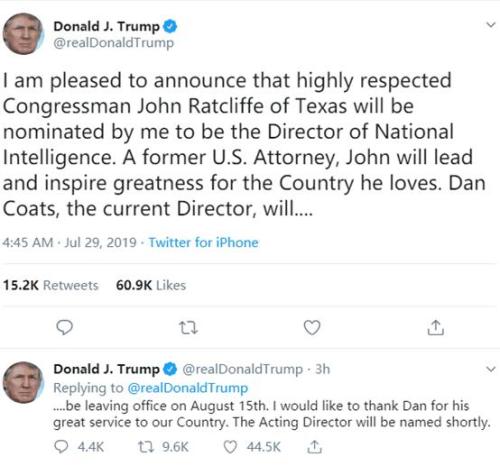The image size is (500, 466).
Task: Share the main tweet via upload icon
Action: point(436,327)
